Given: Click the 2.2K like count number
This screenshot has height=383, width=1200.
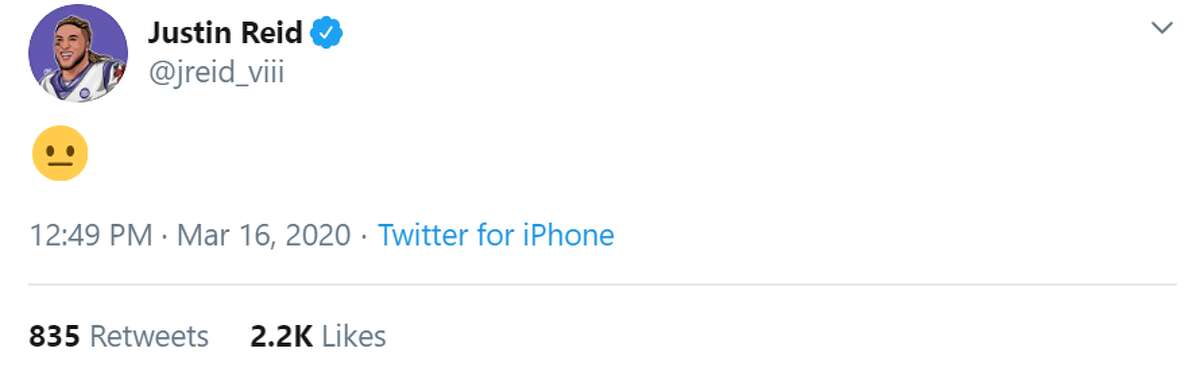Looking at the screenshot, I should [x=282, y=336].
